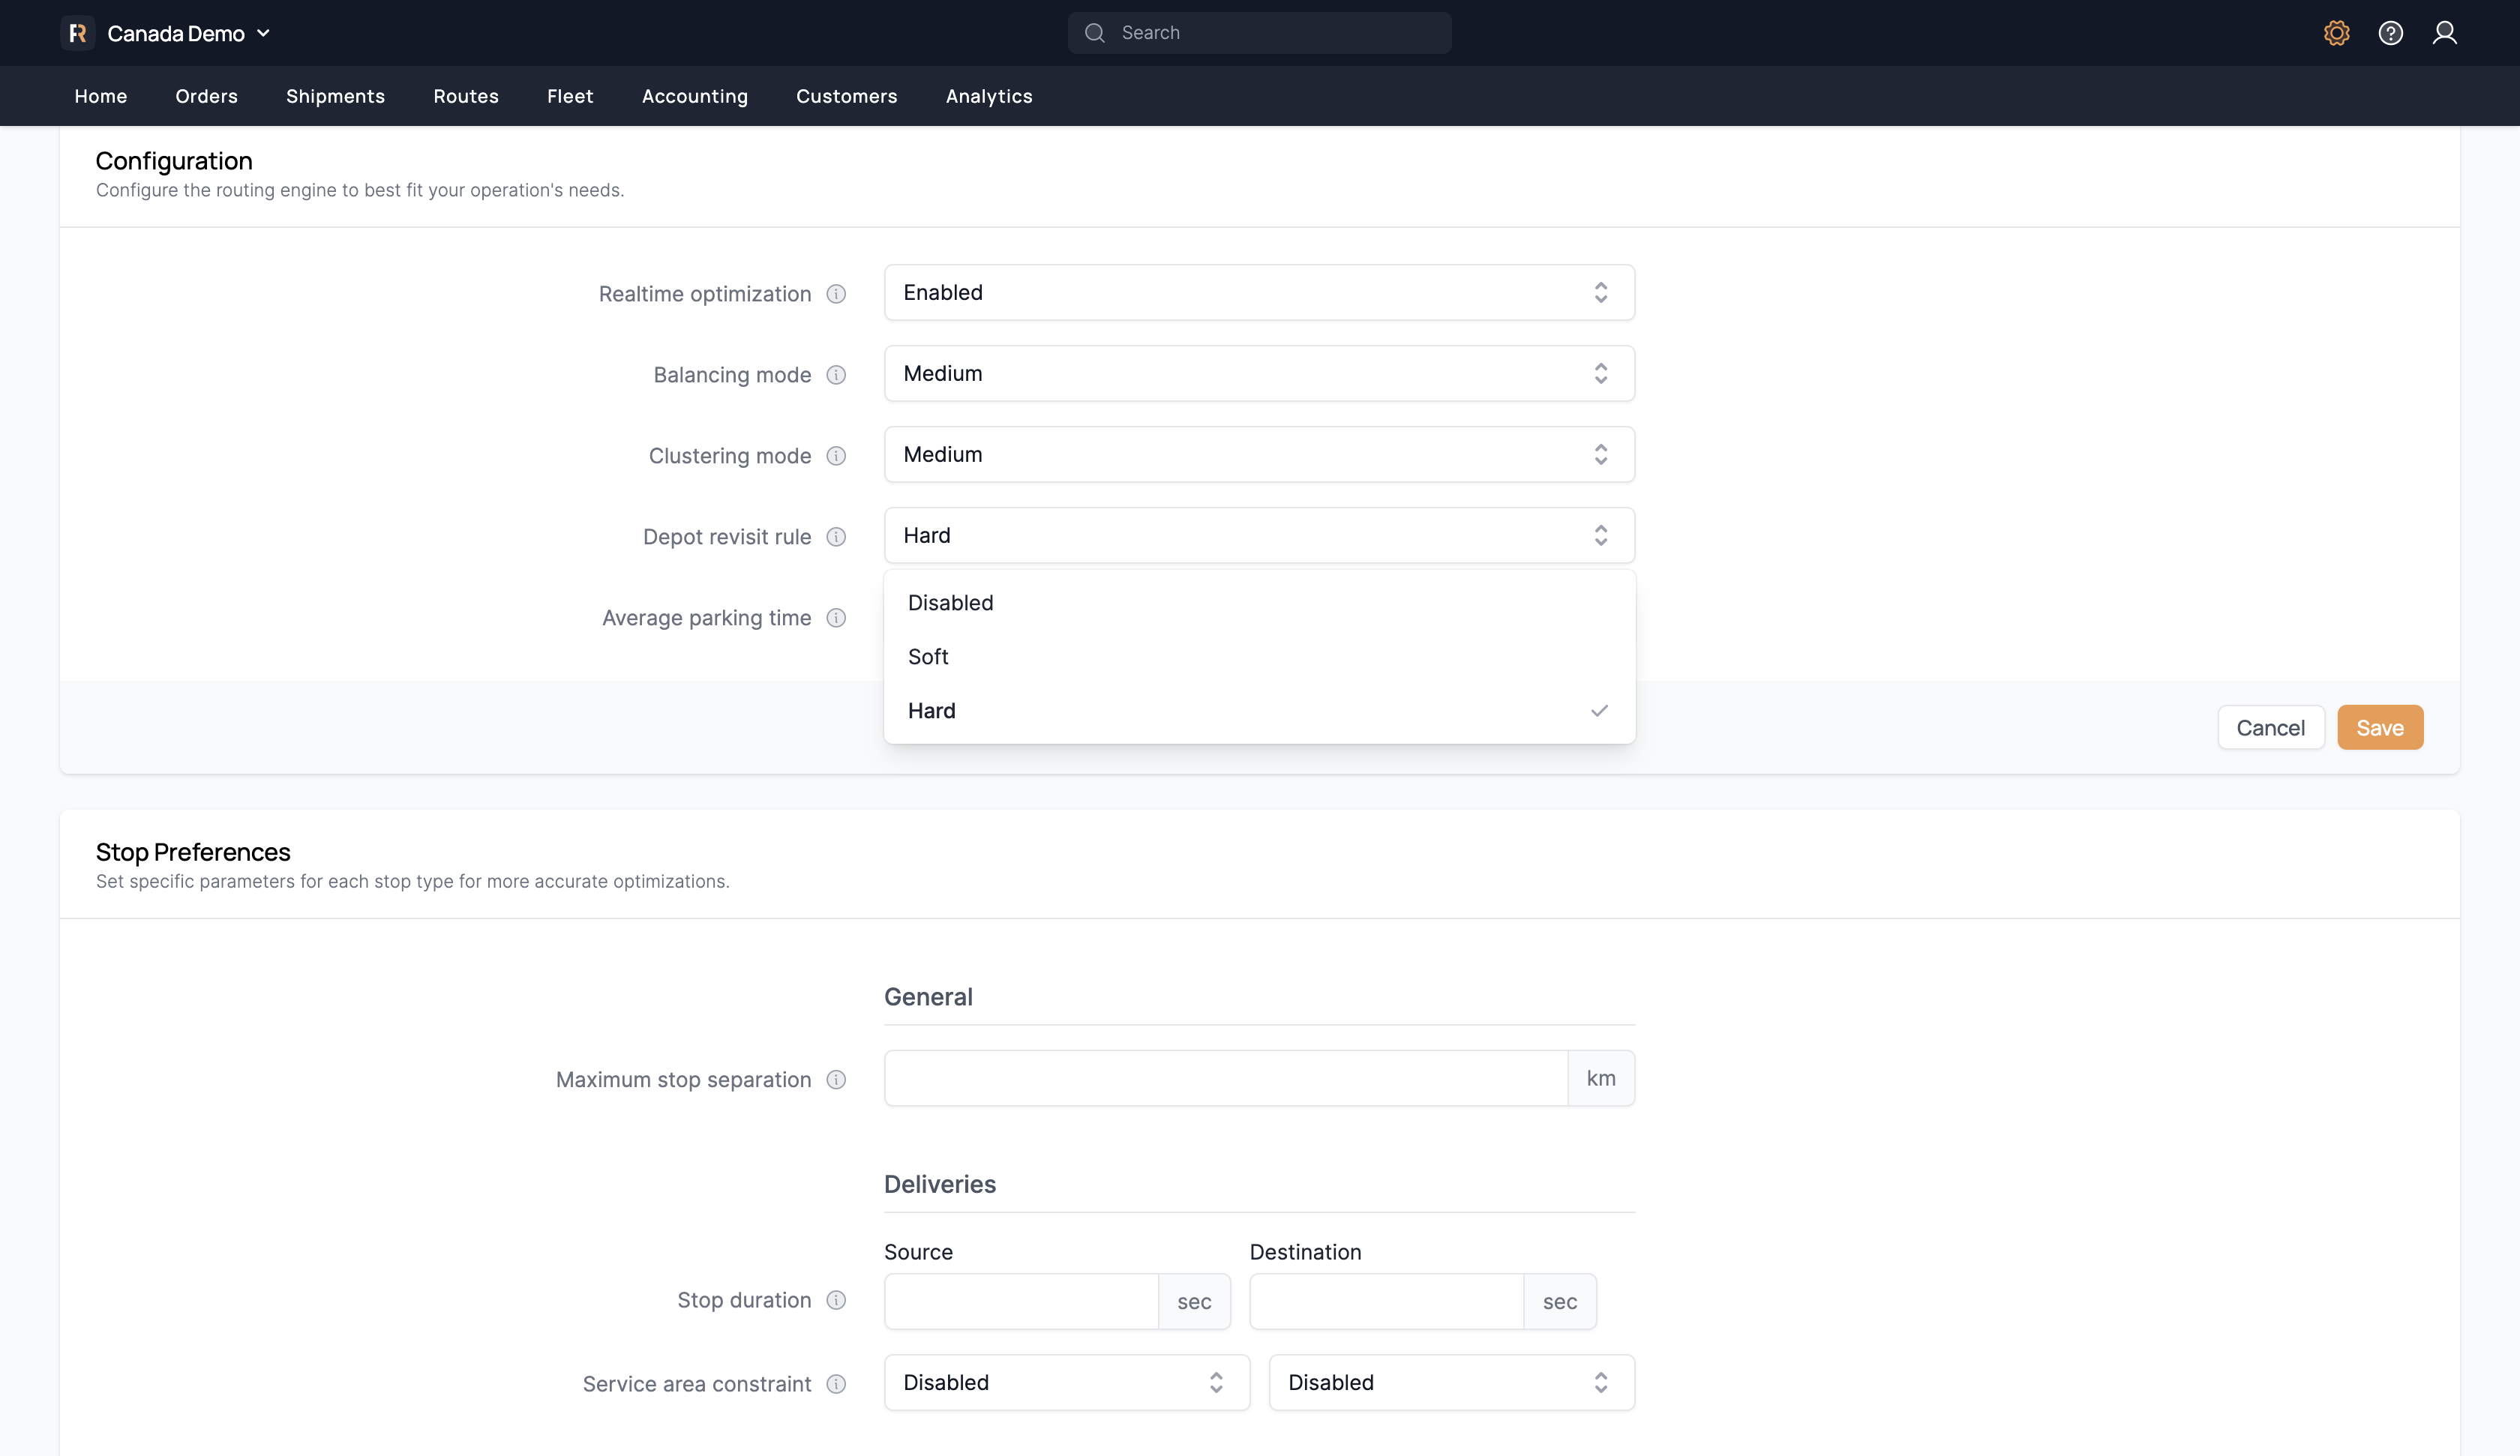
Task: Open the Canada Demo account switcher
Action: [188, 34]
